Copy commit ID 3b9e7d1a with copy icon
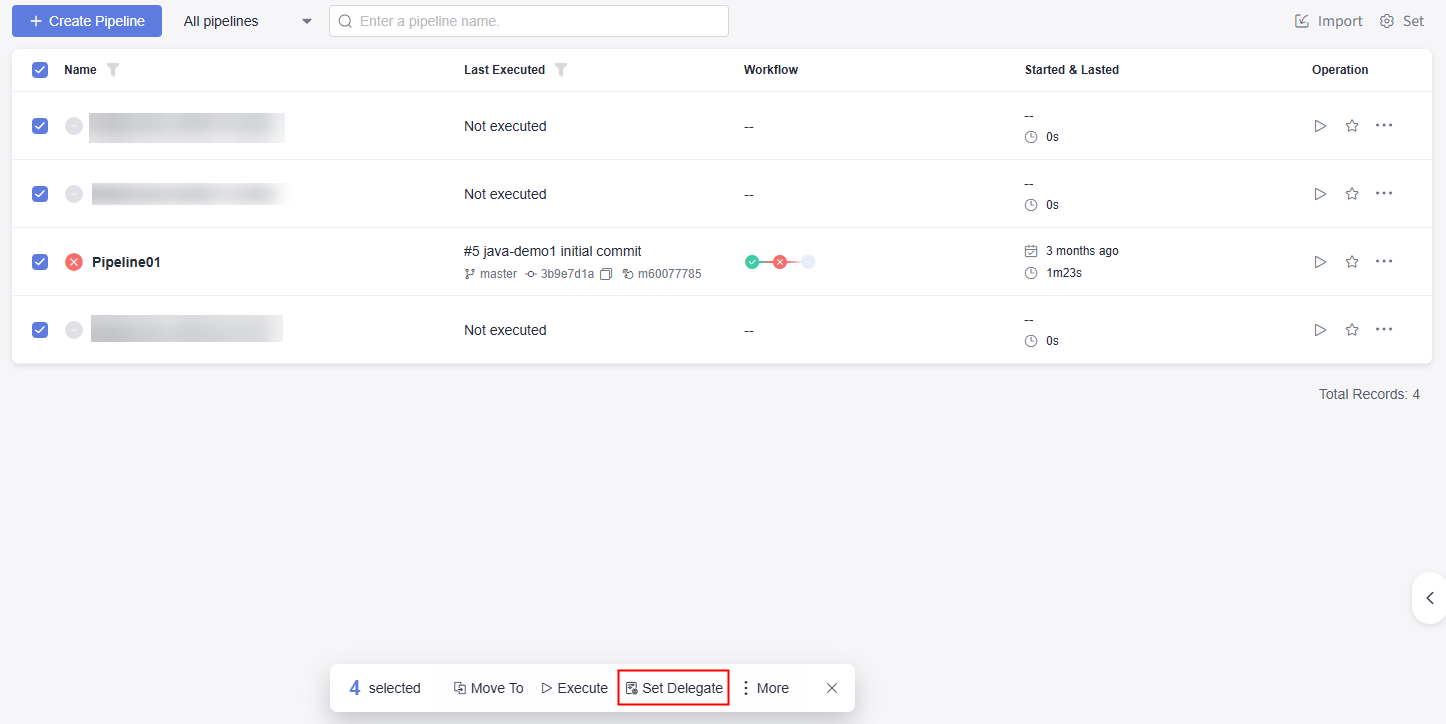The width and height of the screenshot is (1446, 724). 606,274
